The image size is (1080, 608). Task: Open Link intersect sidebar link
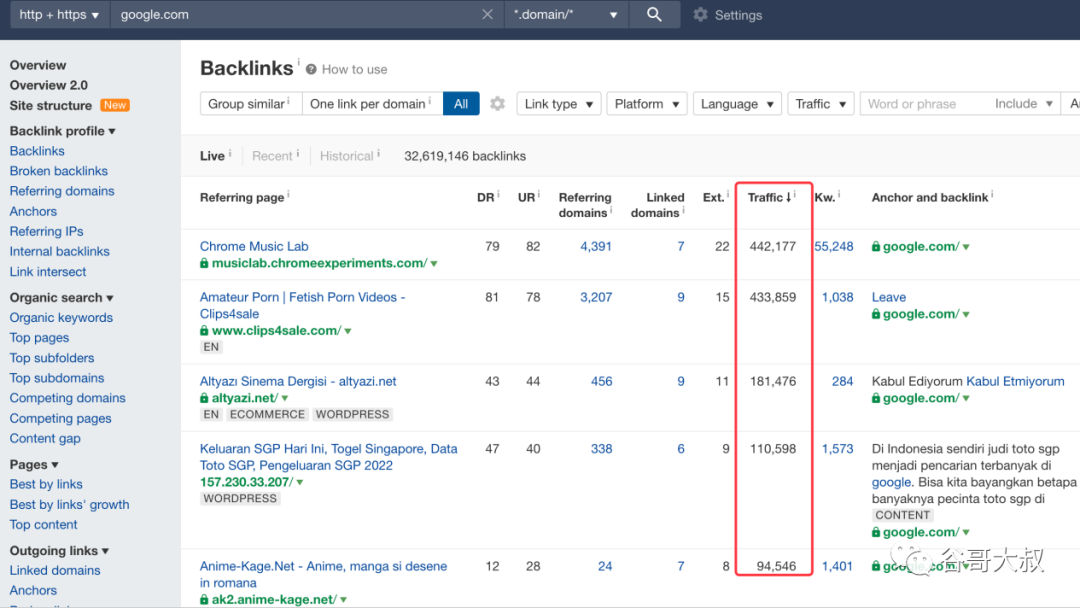48,272
